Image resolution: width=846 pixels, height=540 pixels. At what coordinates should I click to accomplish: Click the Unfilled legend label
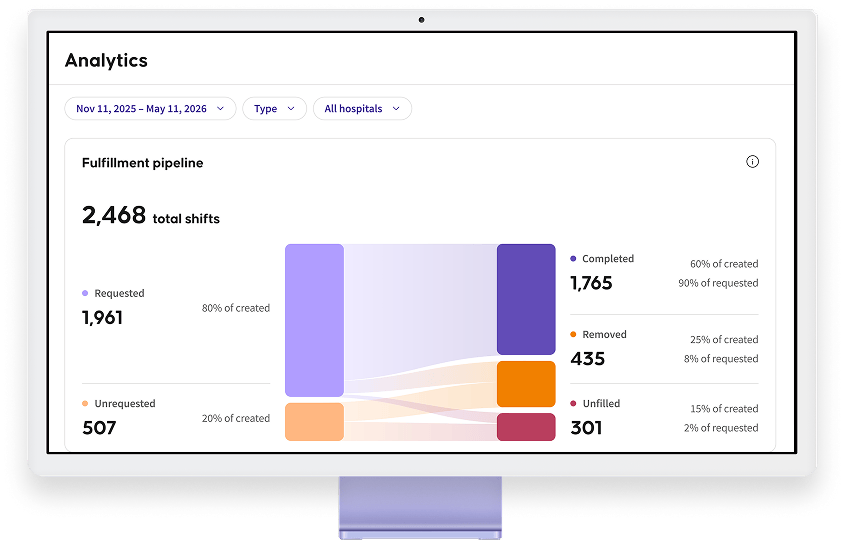pos(601,404)
